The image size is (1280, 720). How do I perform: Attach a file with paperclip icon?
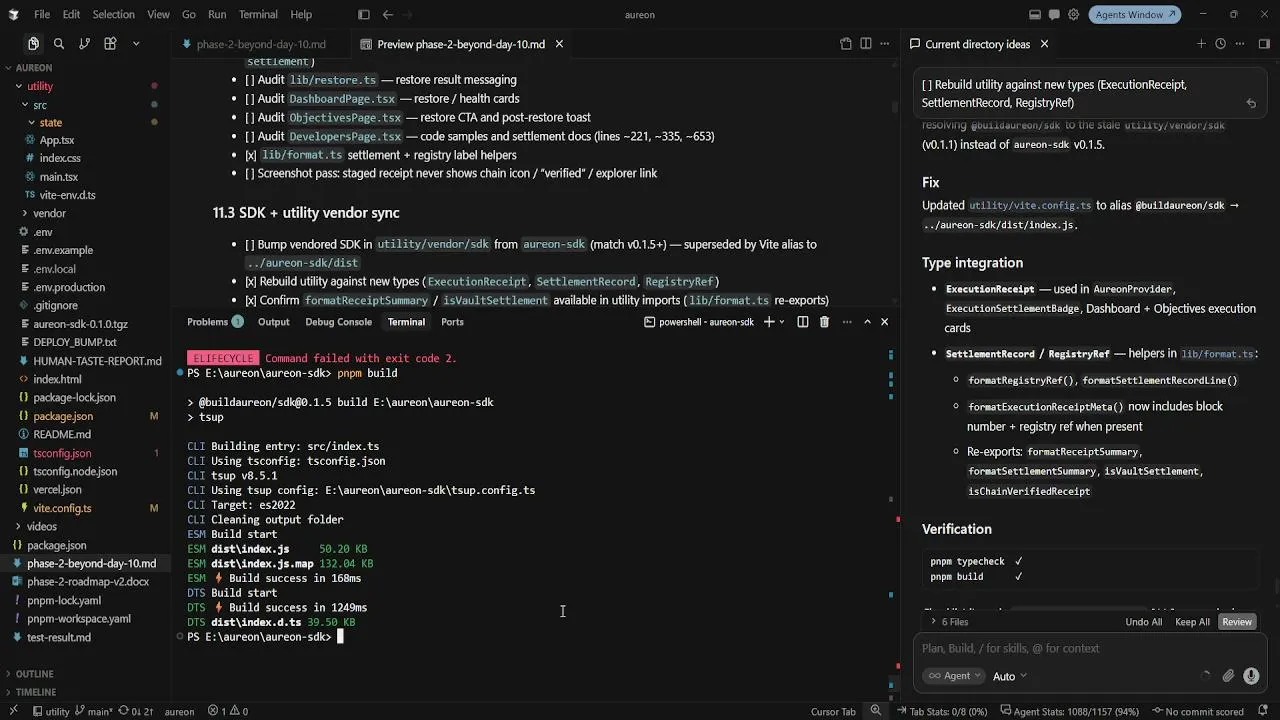coord(1228,676)
